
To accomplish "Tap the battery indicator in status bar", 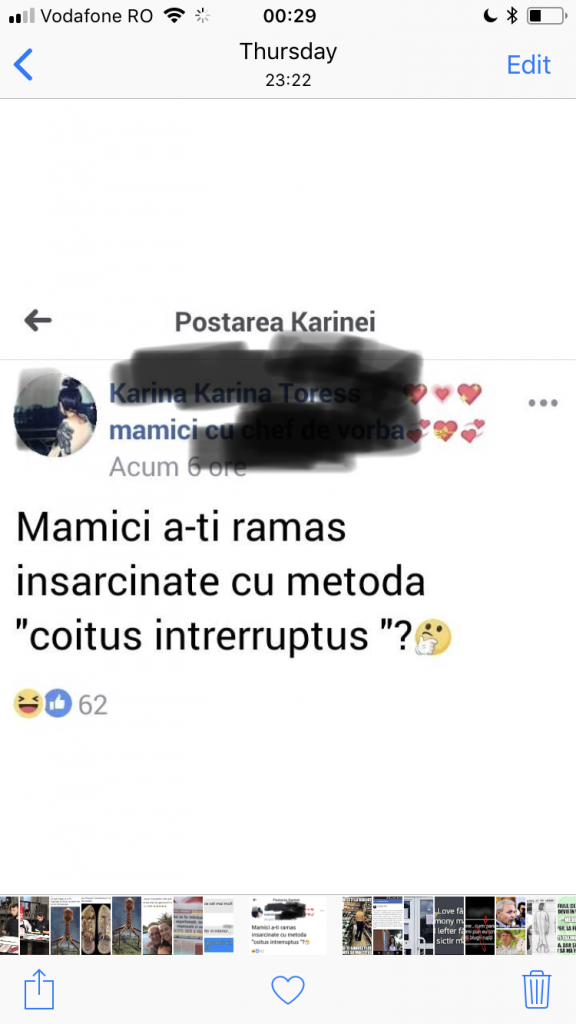I will (x=547, y=16).
